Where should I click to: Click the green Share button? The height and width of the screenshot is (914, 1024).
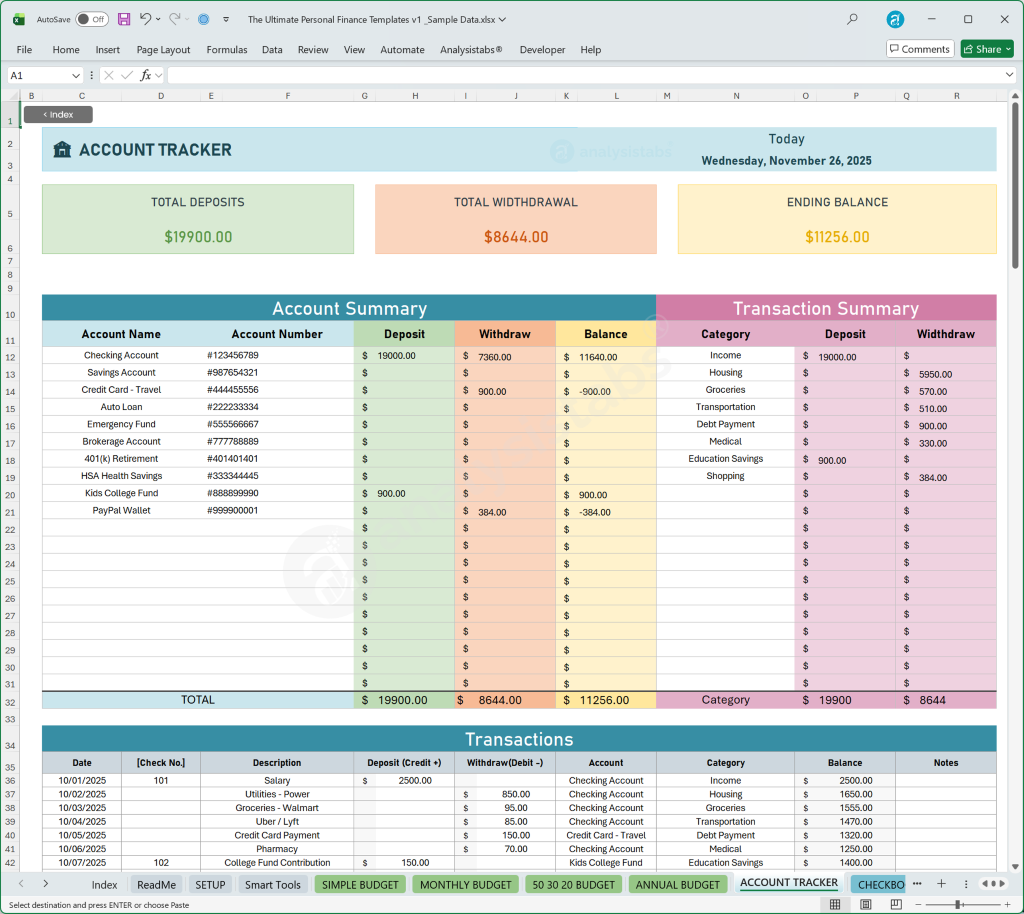(987, 48)
